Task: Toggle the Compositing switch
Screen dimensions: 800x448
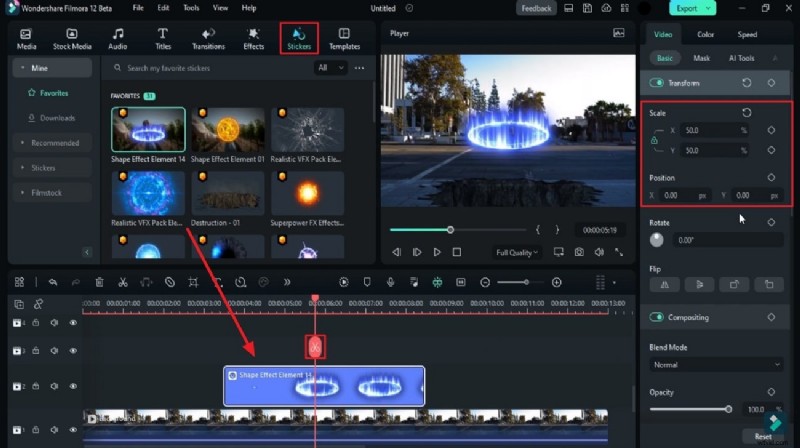Action: 656,317
